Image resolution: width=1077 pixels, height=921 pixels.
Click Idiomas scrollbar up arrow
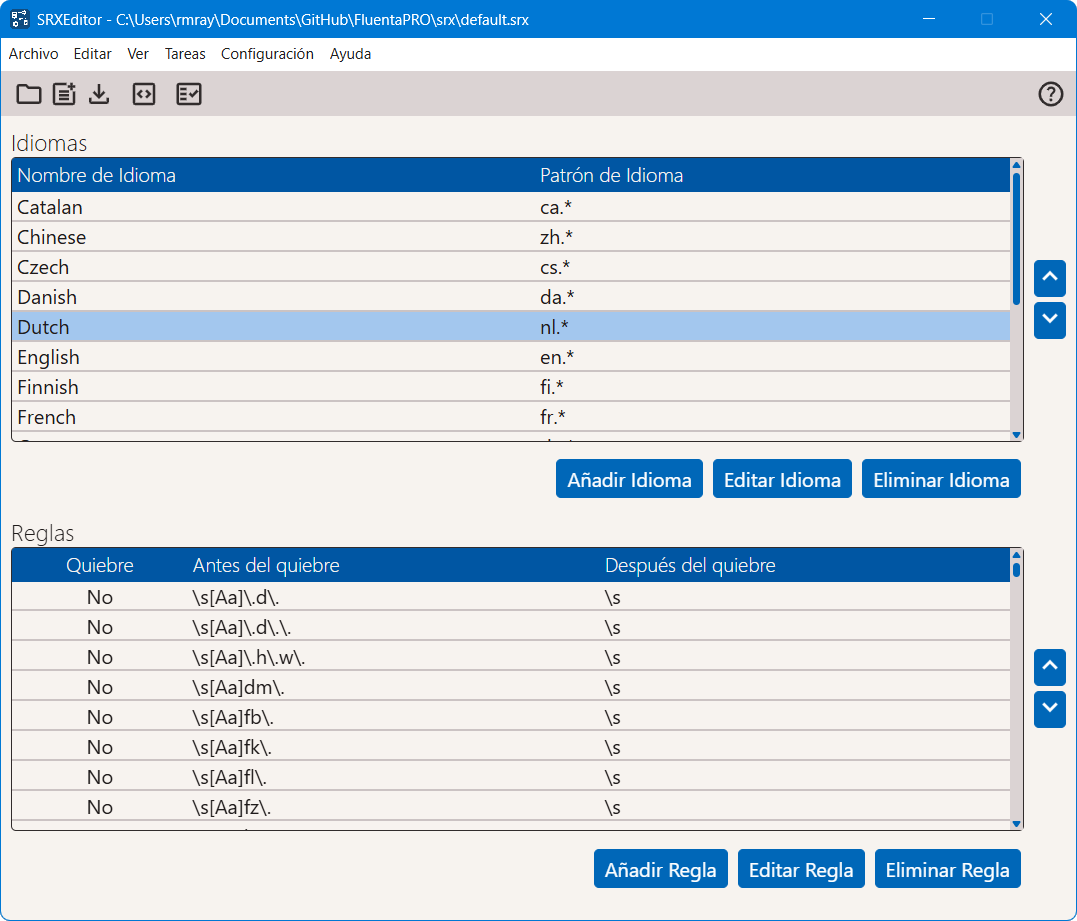click(1017, 165)
